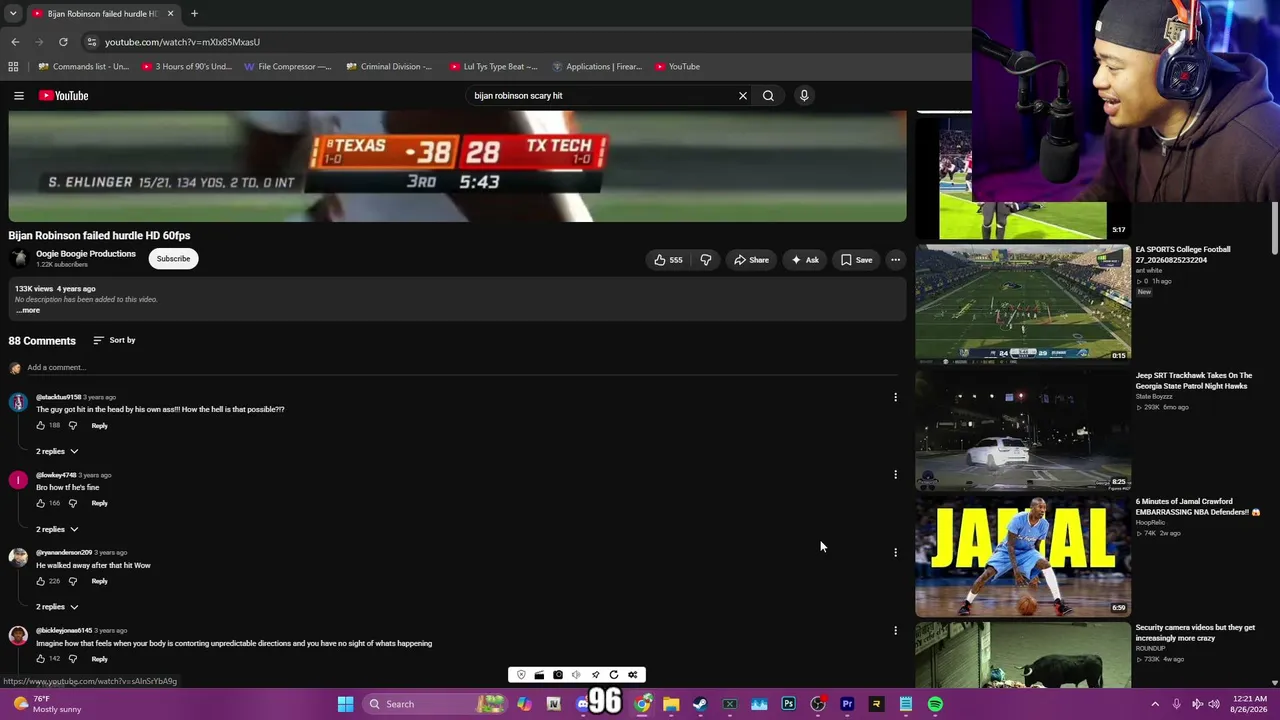This screenshot has width=1280, height=720.
Task: Open '6 Minutes of Jamal Crawford' title link
Action: 1197,507
